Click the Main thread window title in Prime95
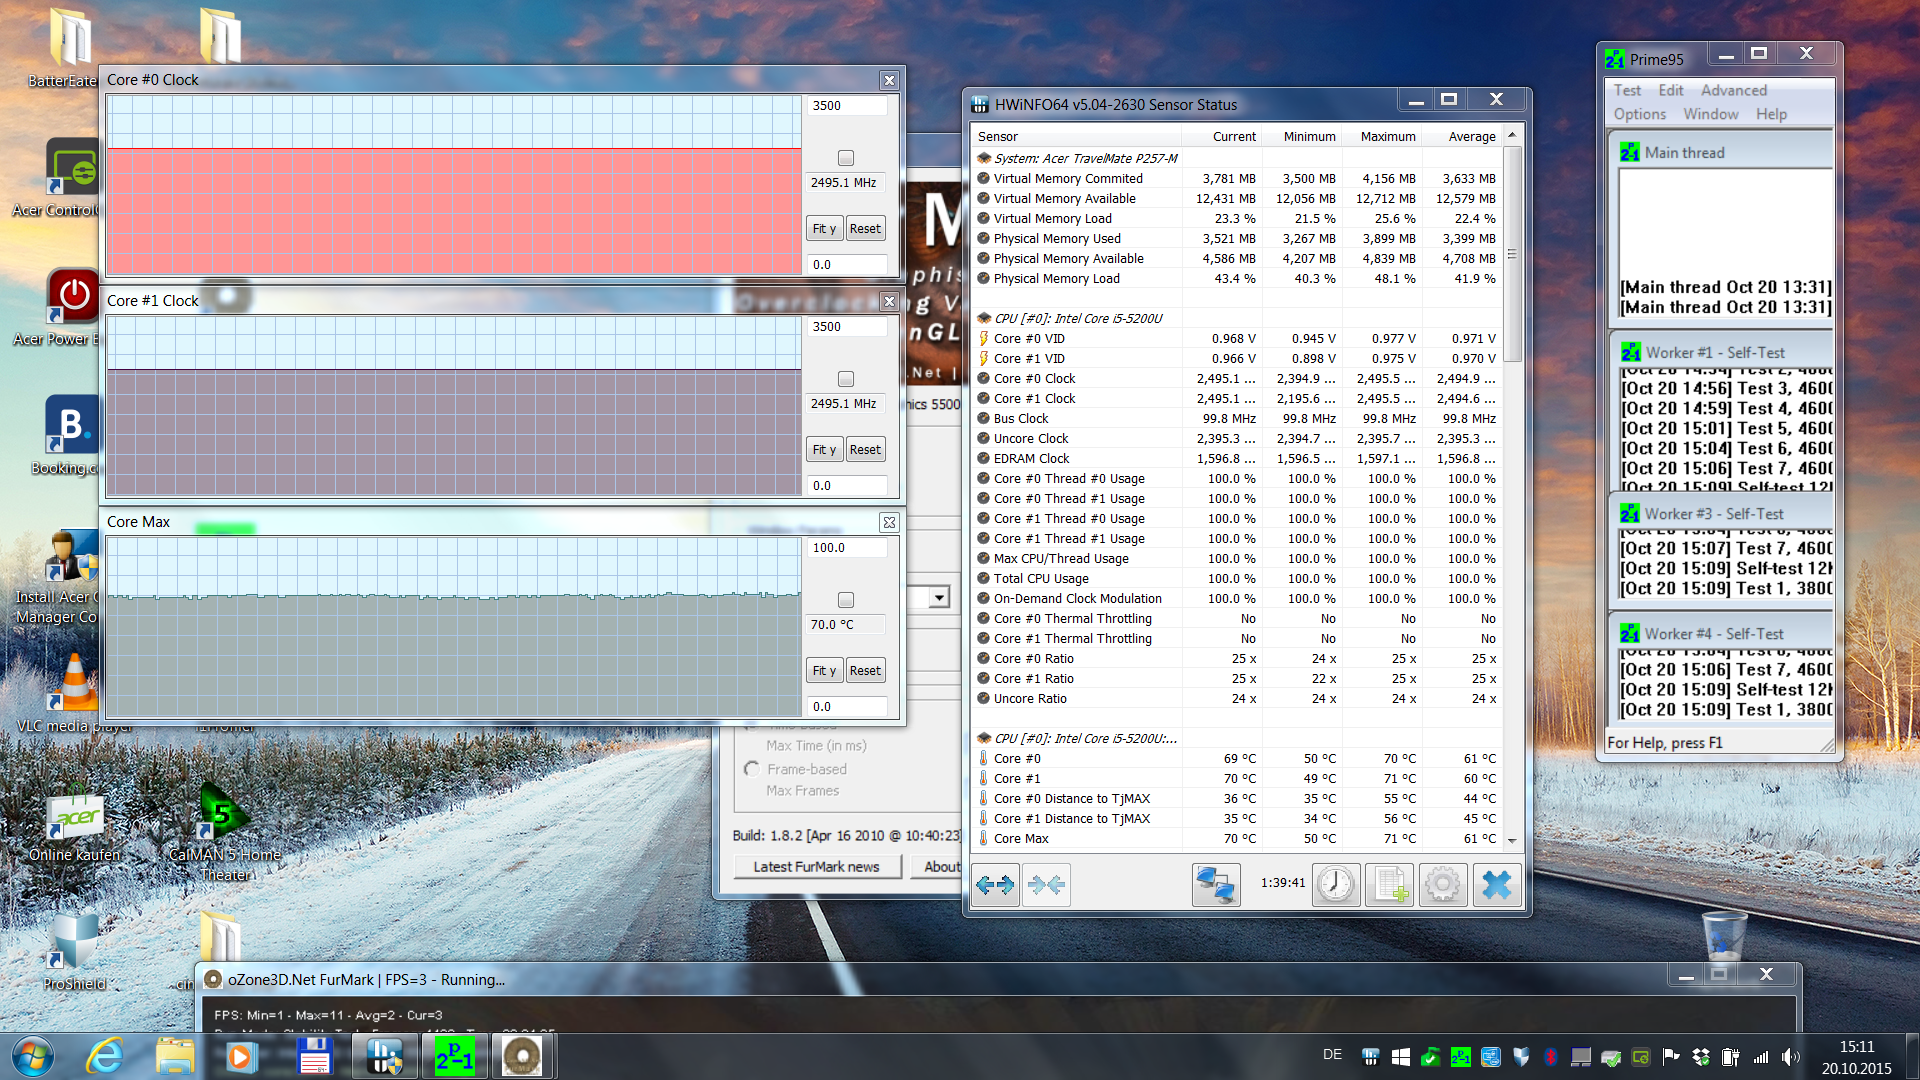This screenshot has height=1080, width=1920. point(1684,153)
